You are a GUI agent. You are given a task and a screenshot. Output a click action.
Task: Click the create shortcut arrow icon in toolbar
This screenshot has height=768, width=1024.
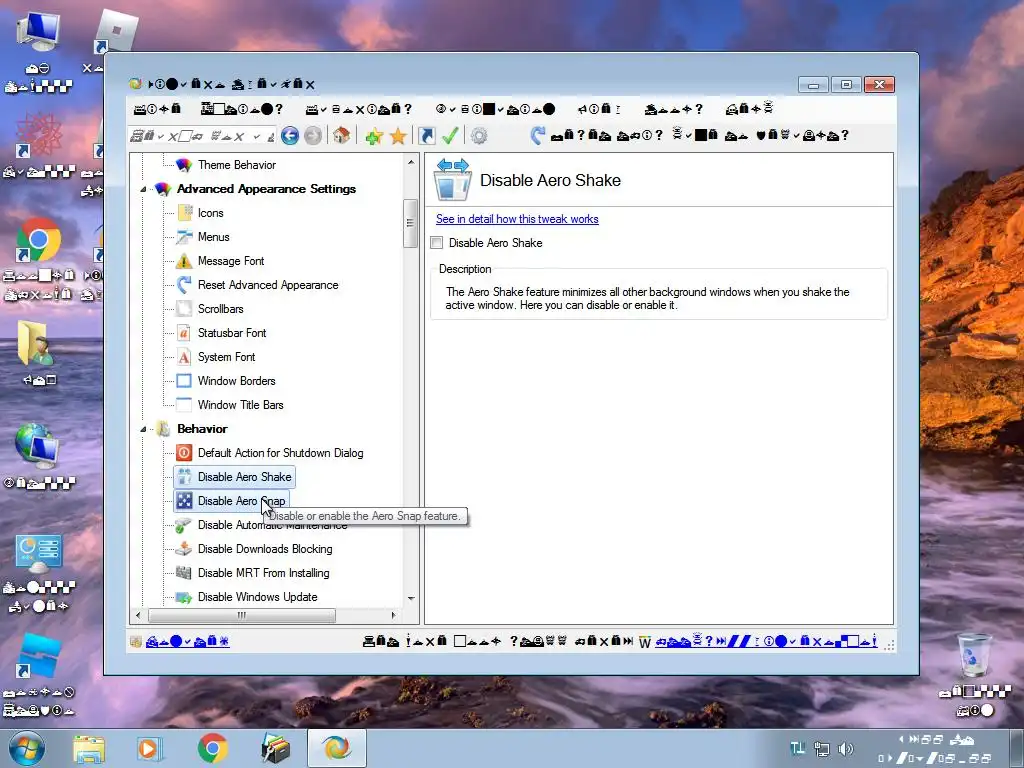coord(426,136)
